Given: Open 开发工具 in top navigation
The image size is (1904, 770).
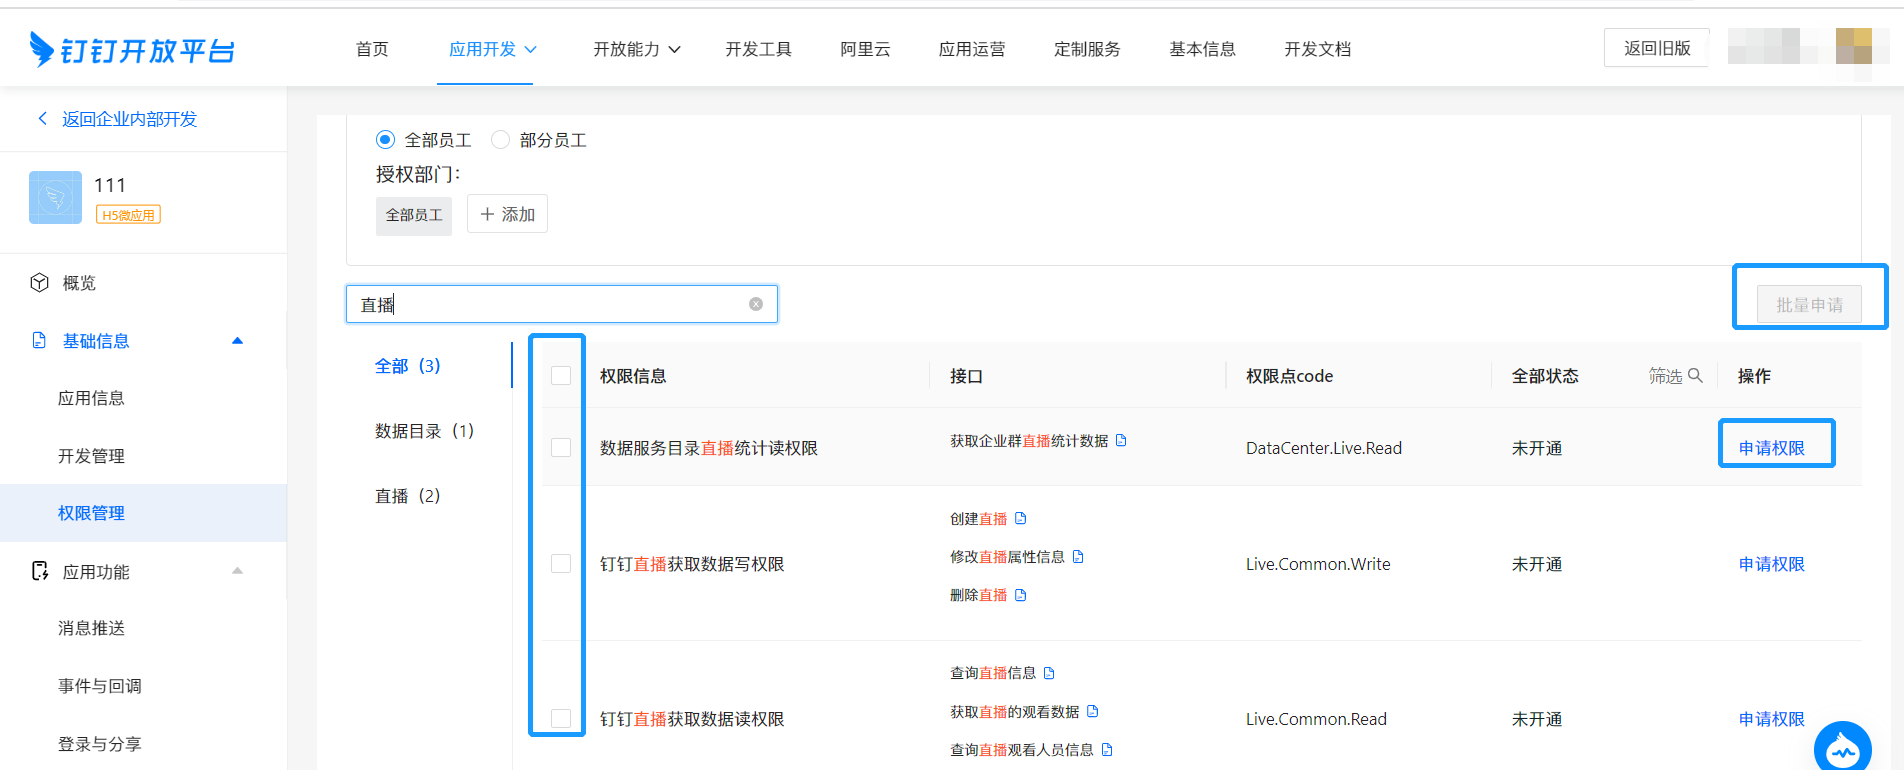Looking at the screenshot, I should pyautogui.click(x=758, y=49).
